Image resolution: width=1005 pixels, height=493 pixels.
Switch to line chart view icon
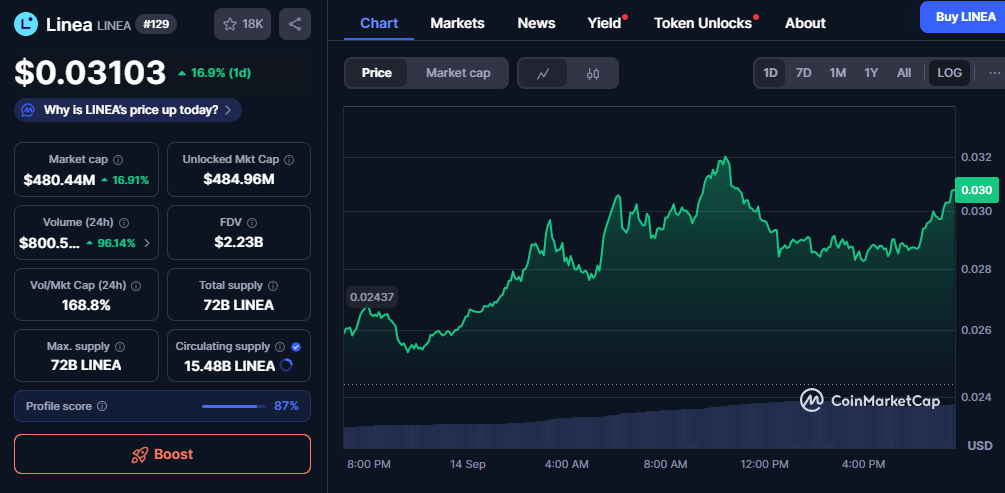[543, 73]
